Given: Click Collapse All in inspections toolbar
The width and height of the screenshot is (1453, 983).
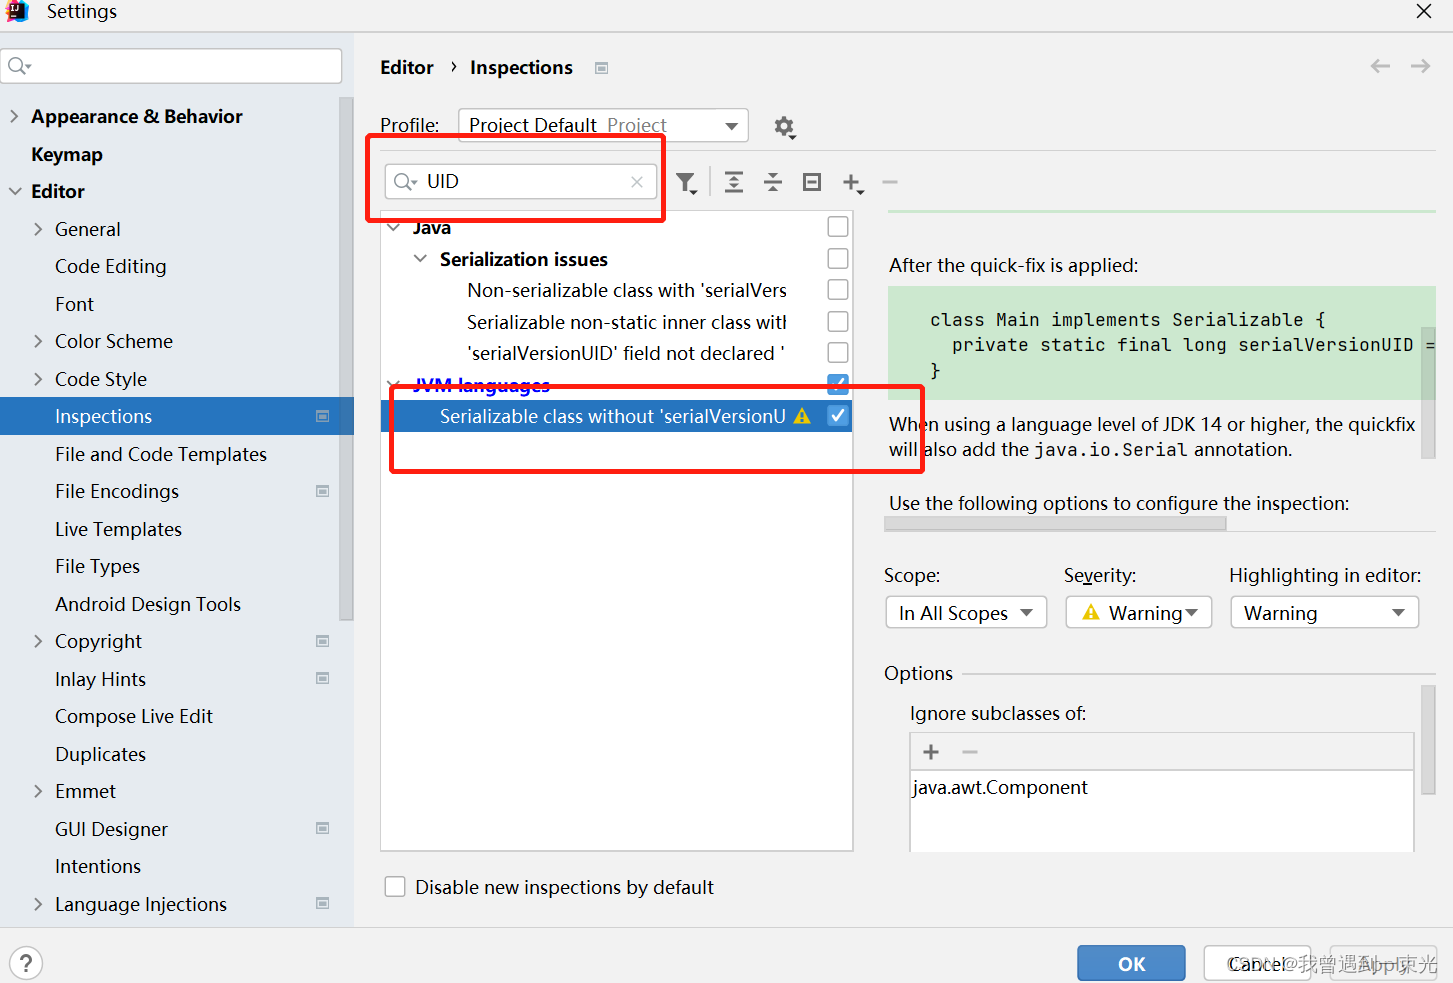Looking at the screenshot, I should pyautogui.click(x=773, y=182).
